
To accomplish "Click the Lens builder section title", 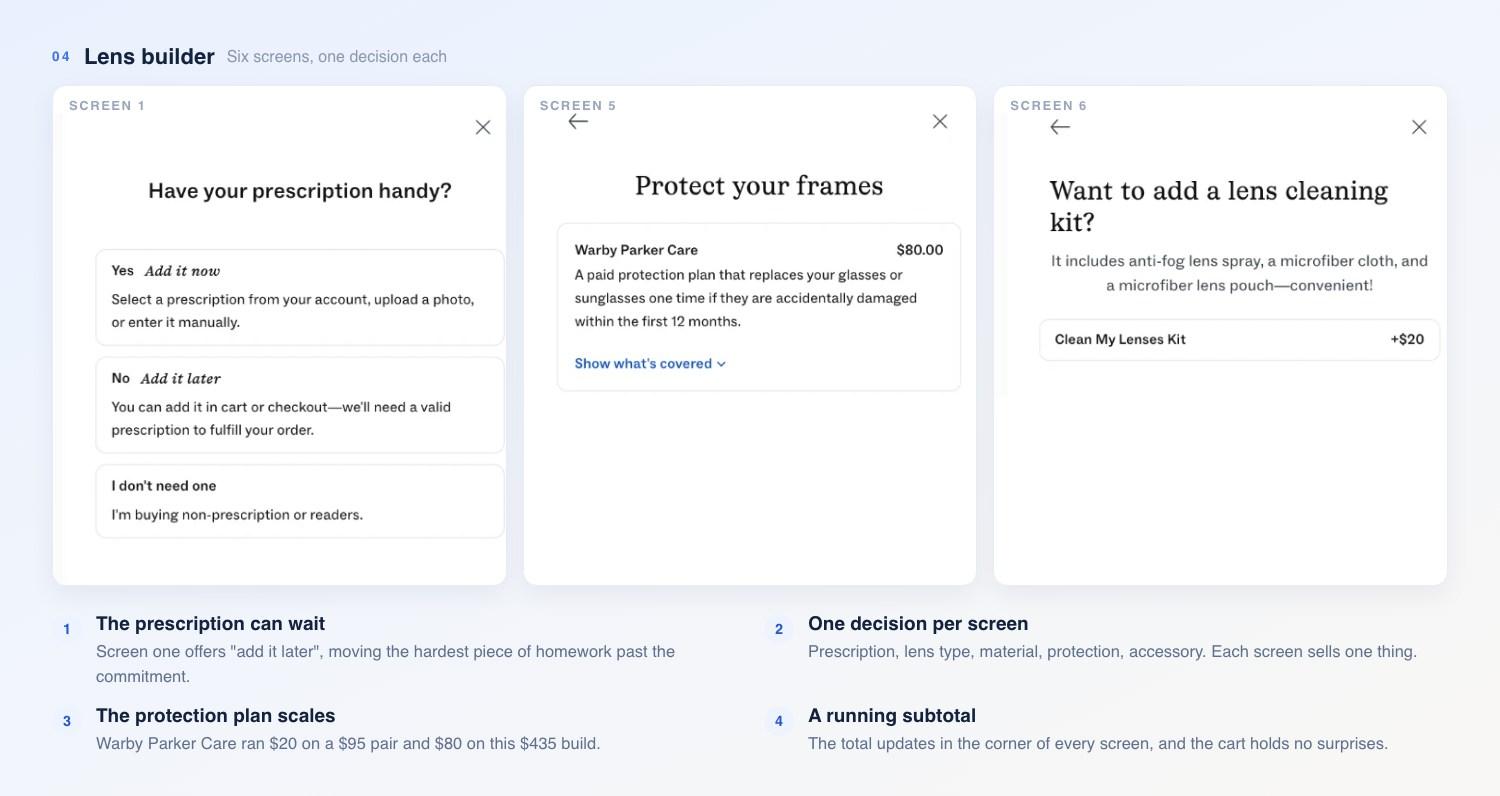I will pyautogui.click(x=149, y=57).
